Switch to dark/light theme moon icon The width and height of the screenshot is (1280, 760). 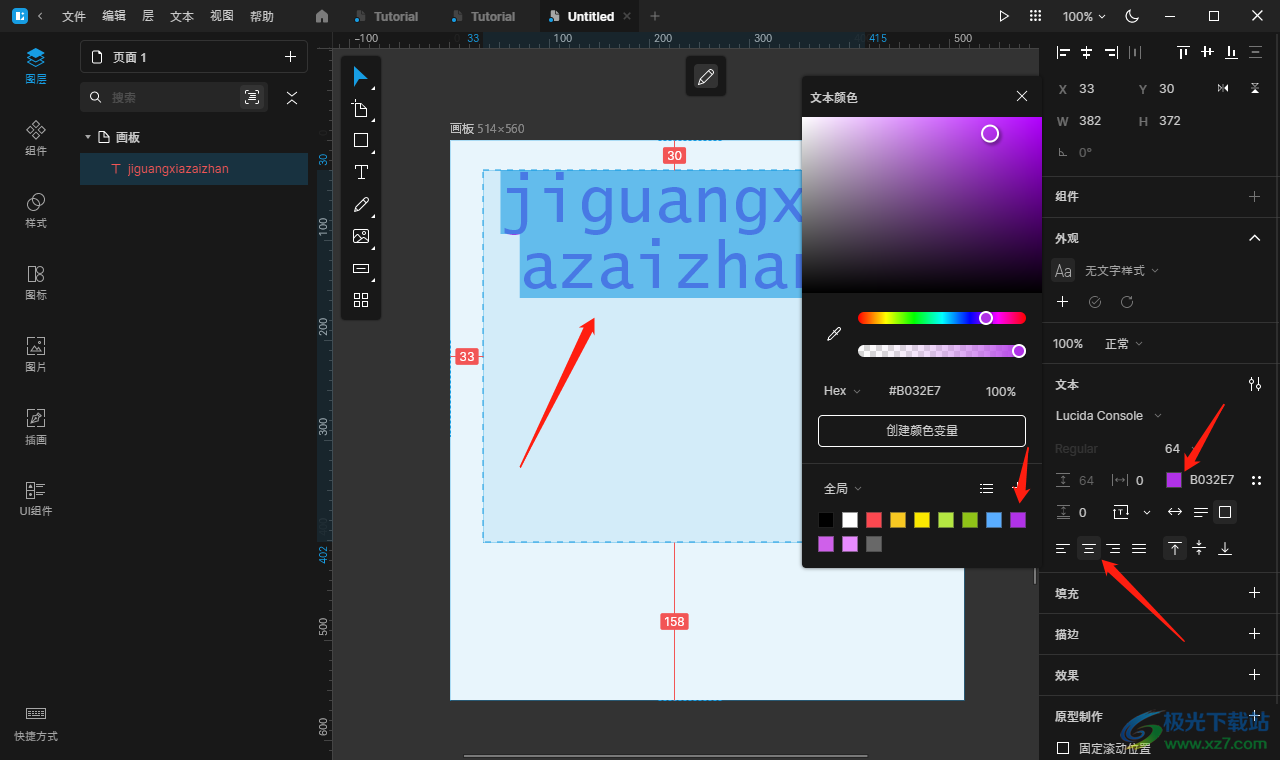pyautogui.click(x=1132, y=16)
